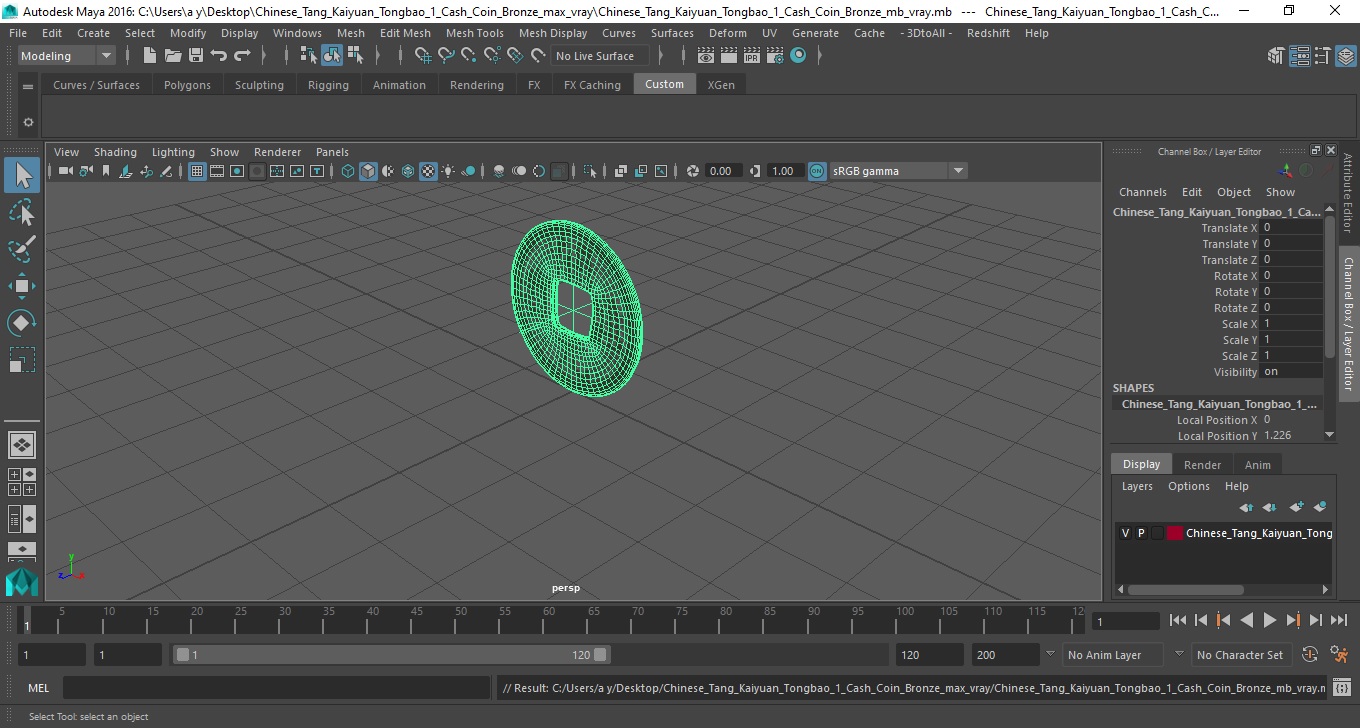Go to start of playback range button
The image size is (1360, 728).
[1178, 620]
